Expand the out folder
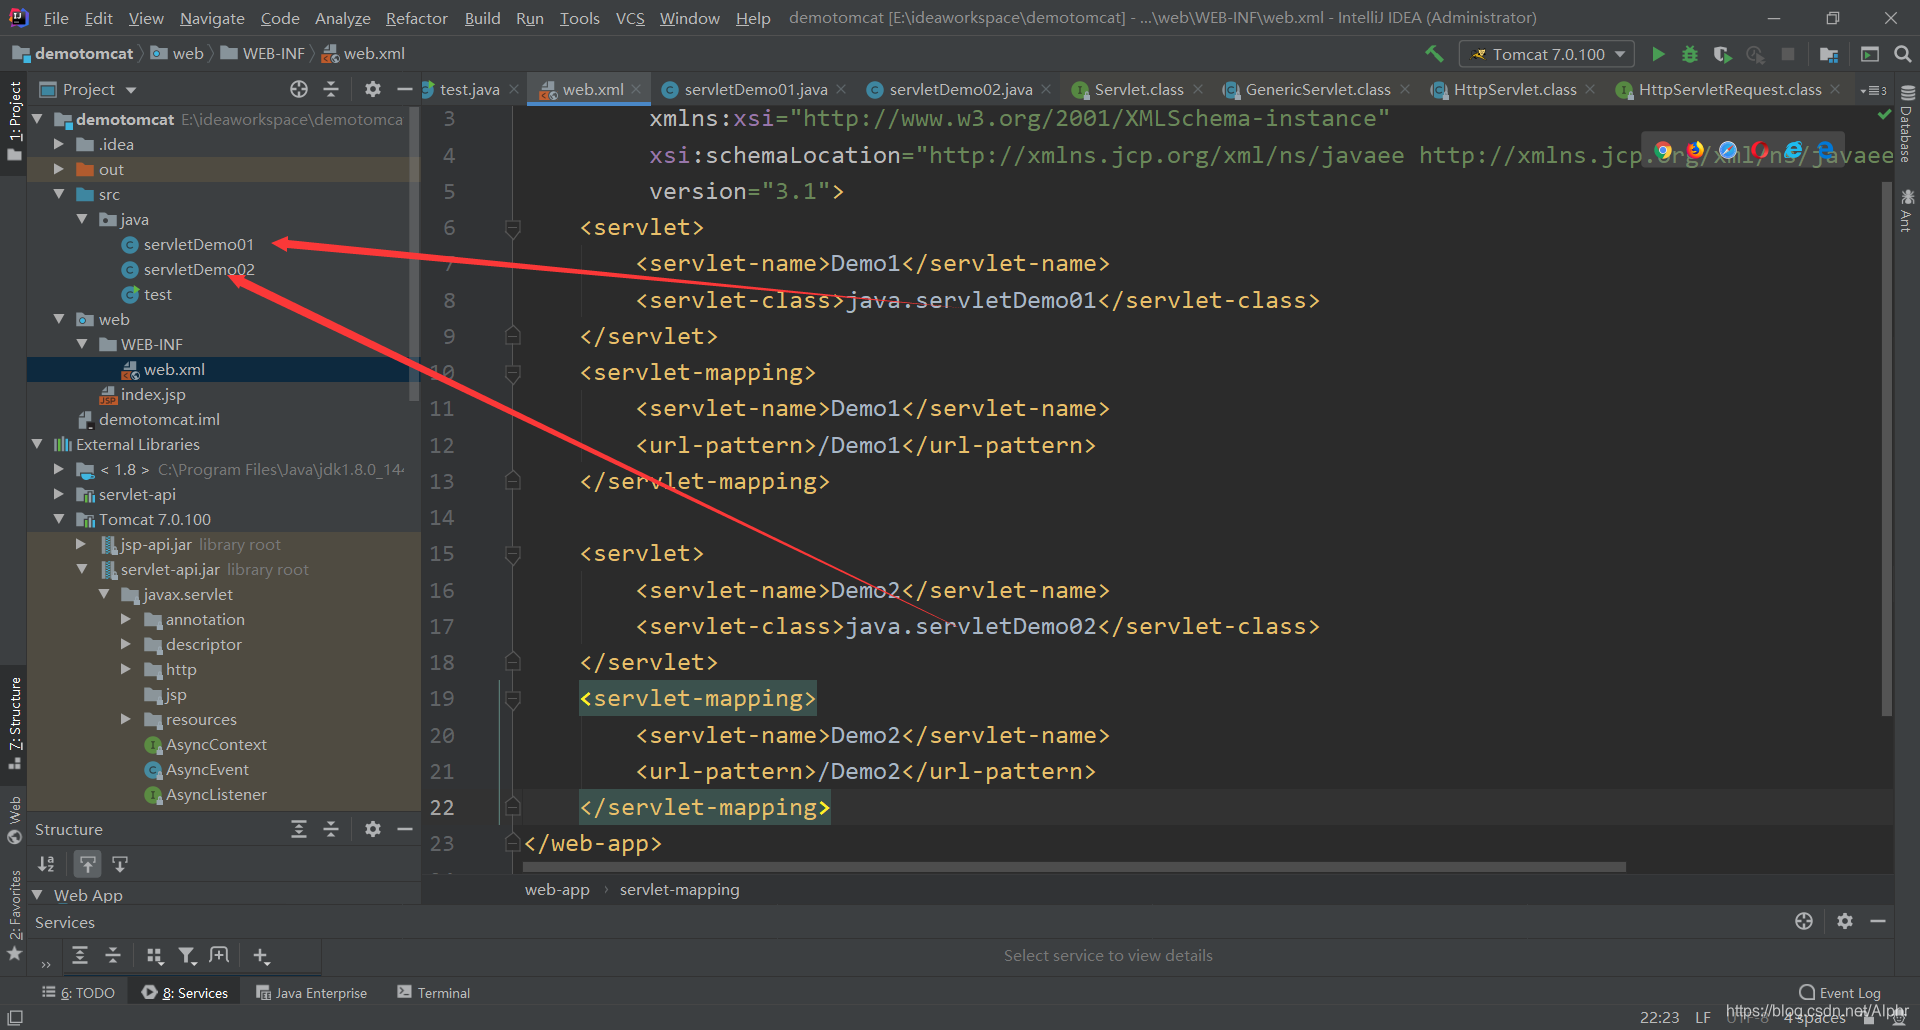 tap(59, 169)
